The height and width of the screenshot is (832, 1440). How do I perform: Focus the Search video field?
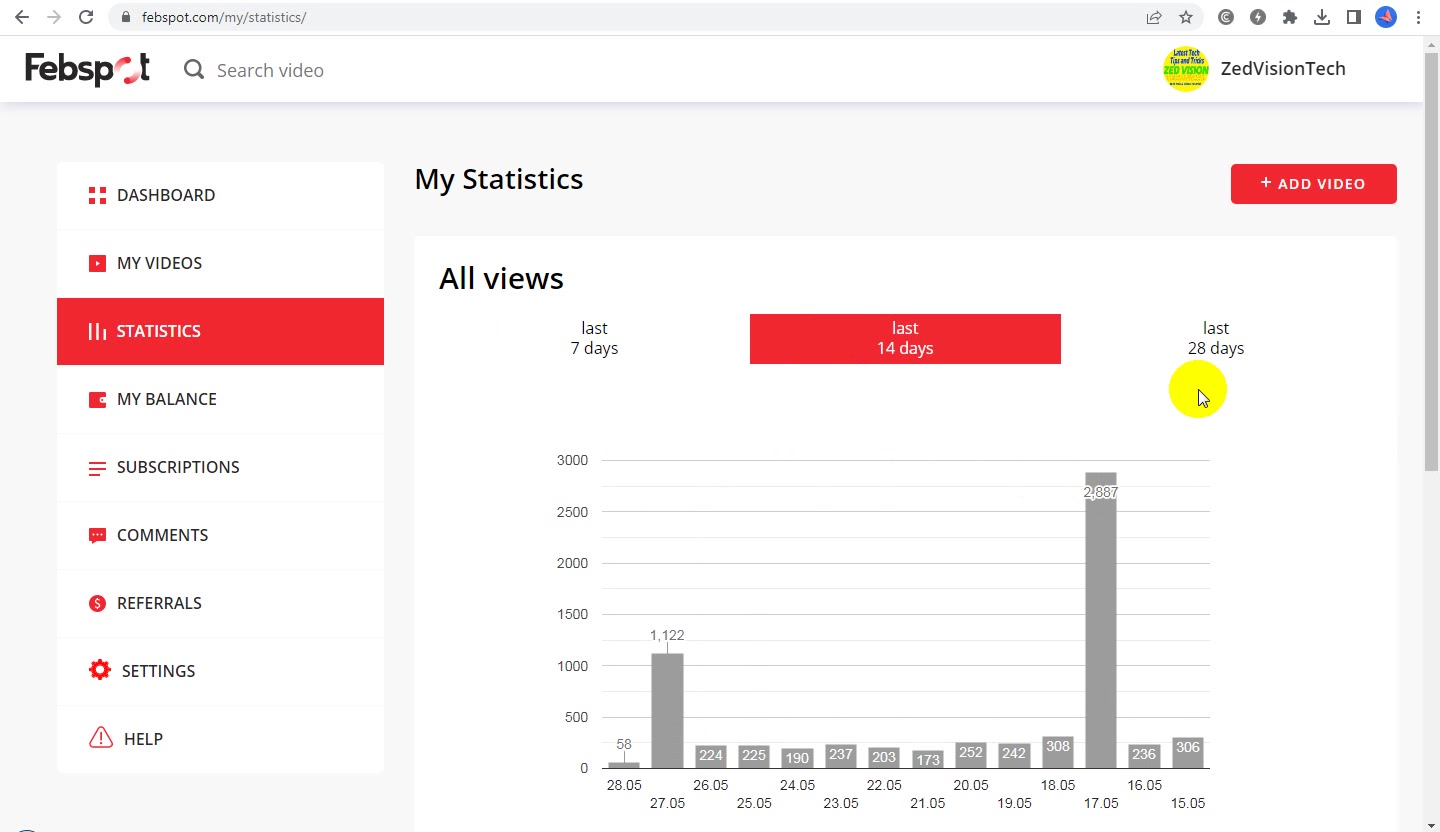tap(271, 70)
